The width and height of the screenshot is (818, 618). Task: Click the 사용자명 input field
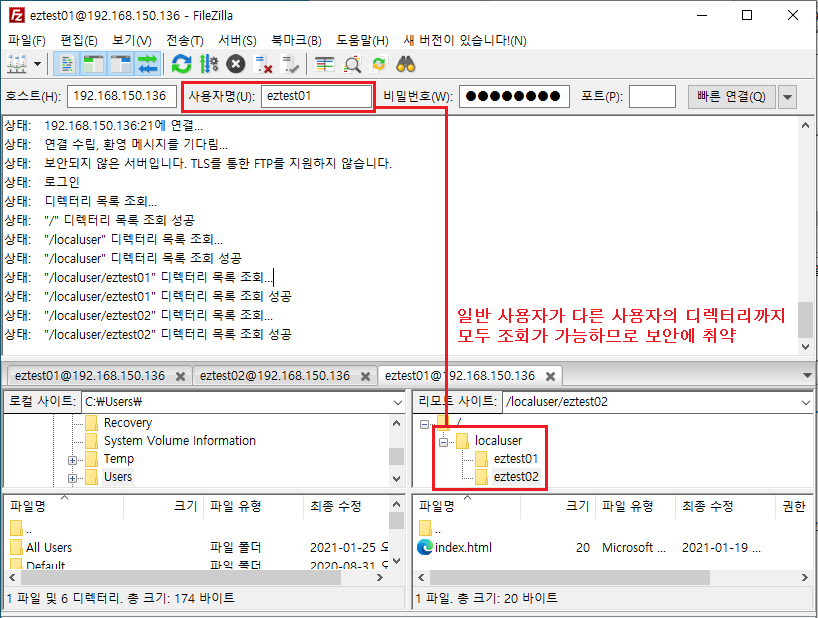316,96
